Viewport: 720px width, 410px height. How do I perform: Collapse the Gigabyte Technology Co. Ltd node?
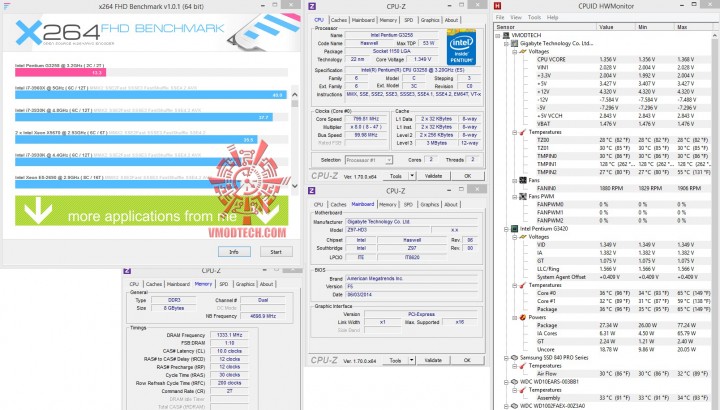pos(506,44)
